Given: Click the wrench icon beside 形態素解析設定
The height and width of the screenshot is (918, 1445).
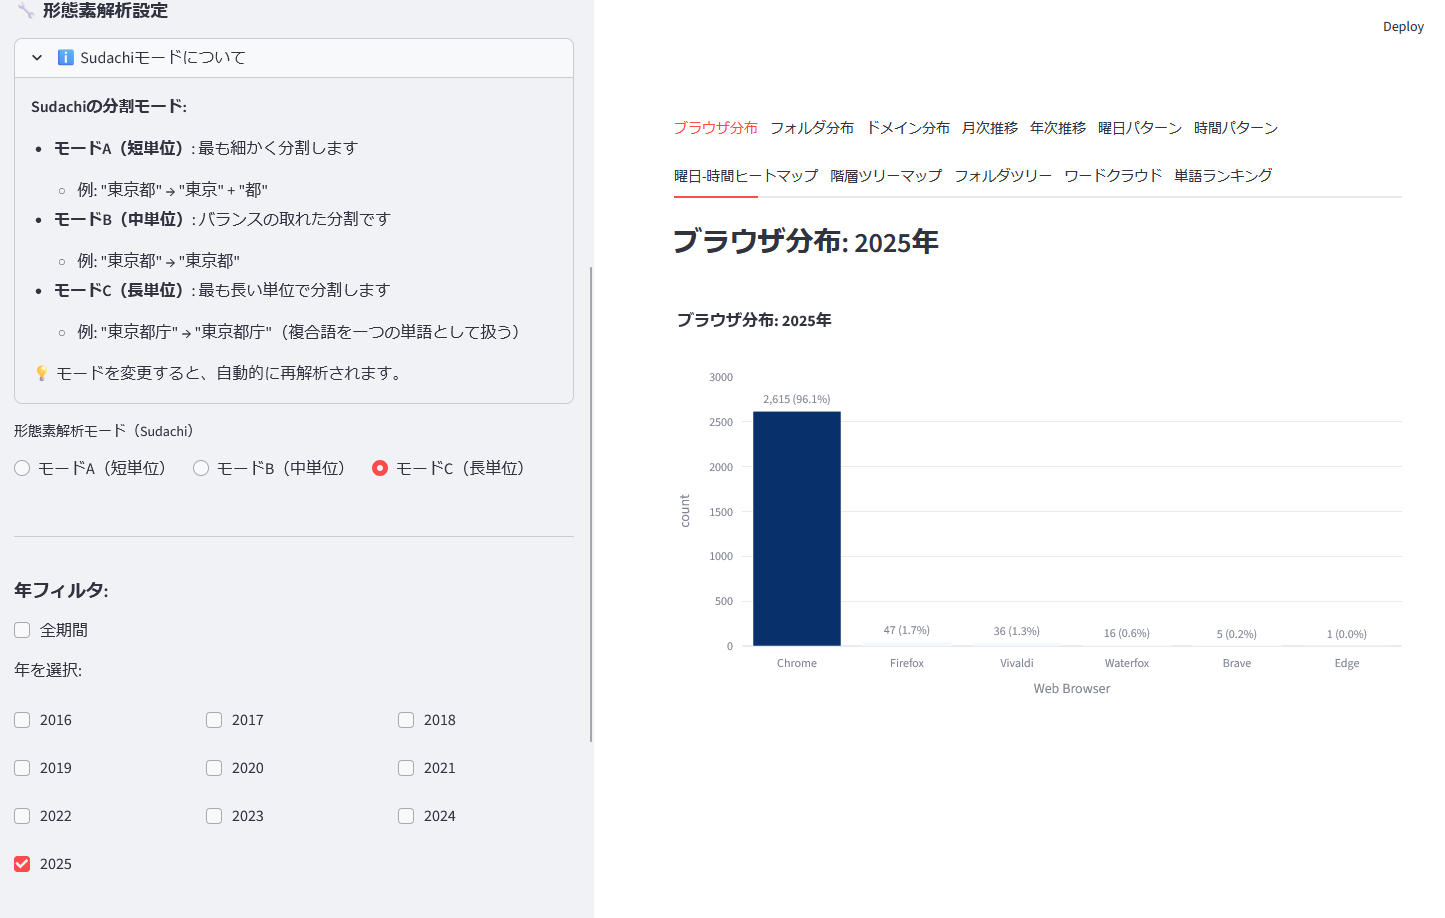Looking at the screenshot, I should pyautogui.click(x=24, y=11).
